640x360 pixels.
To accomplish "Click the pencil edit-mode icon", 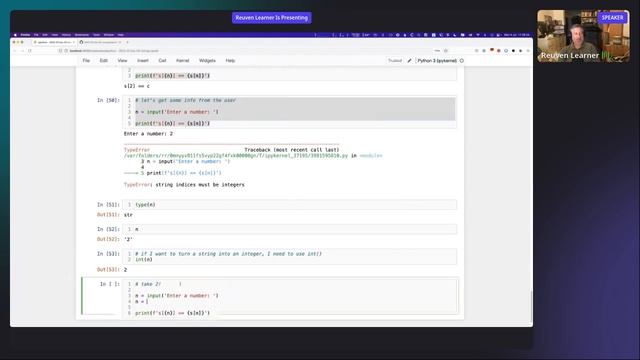I will [409, 60].
